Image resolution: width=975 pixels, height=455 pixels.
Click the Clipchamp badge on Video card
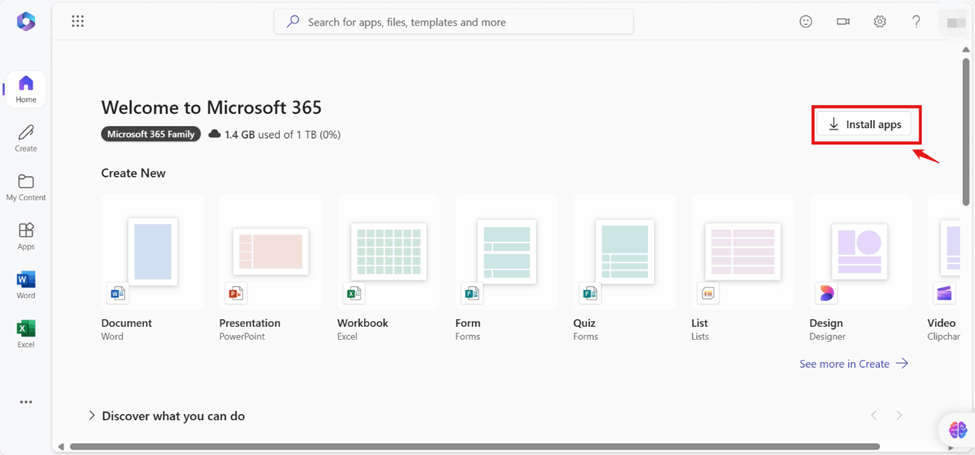(945, 293)
